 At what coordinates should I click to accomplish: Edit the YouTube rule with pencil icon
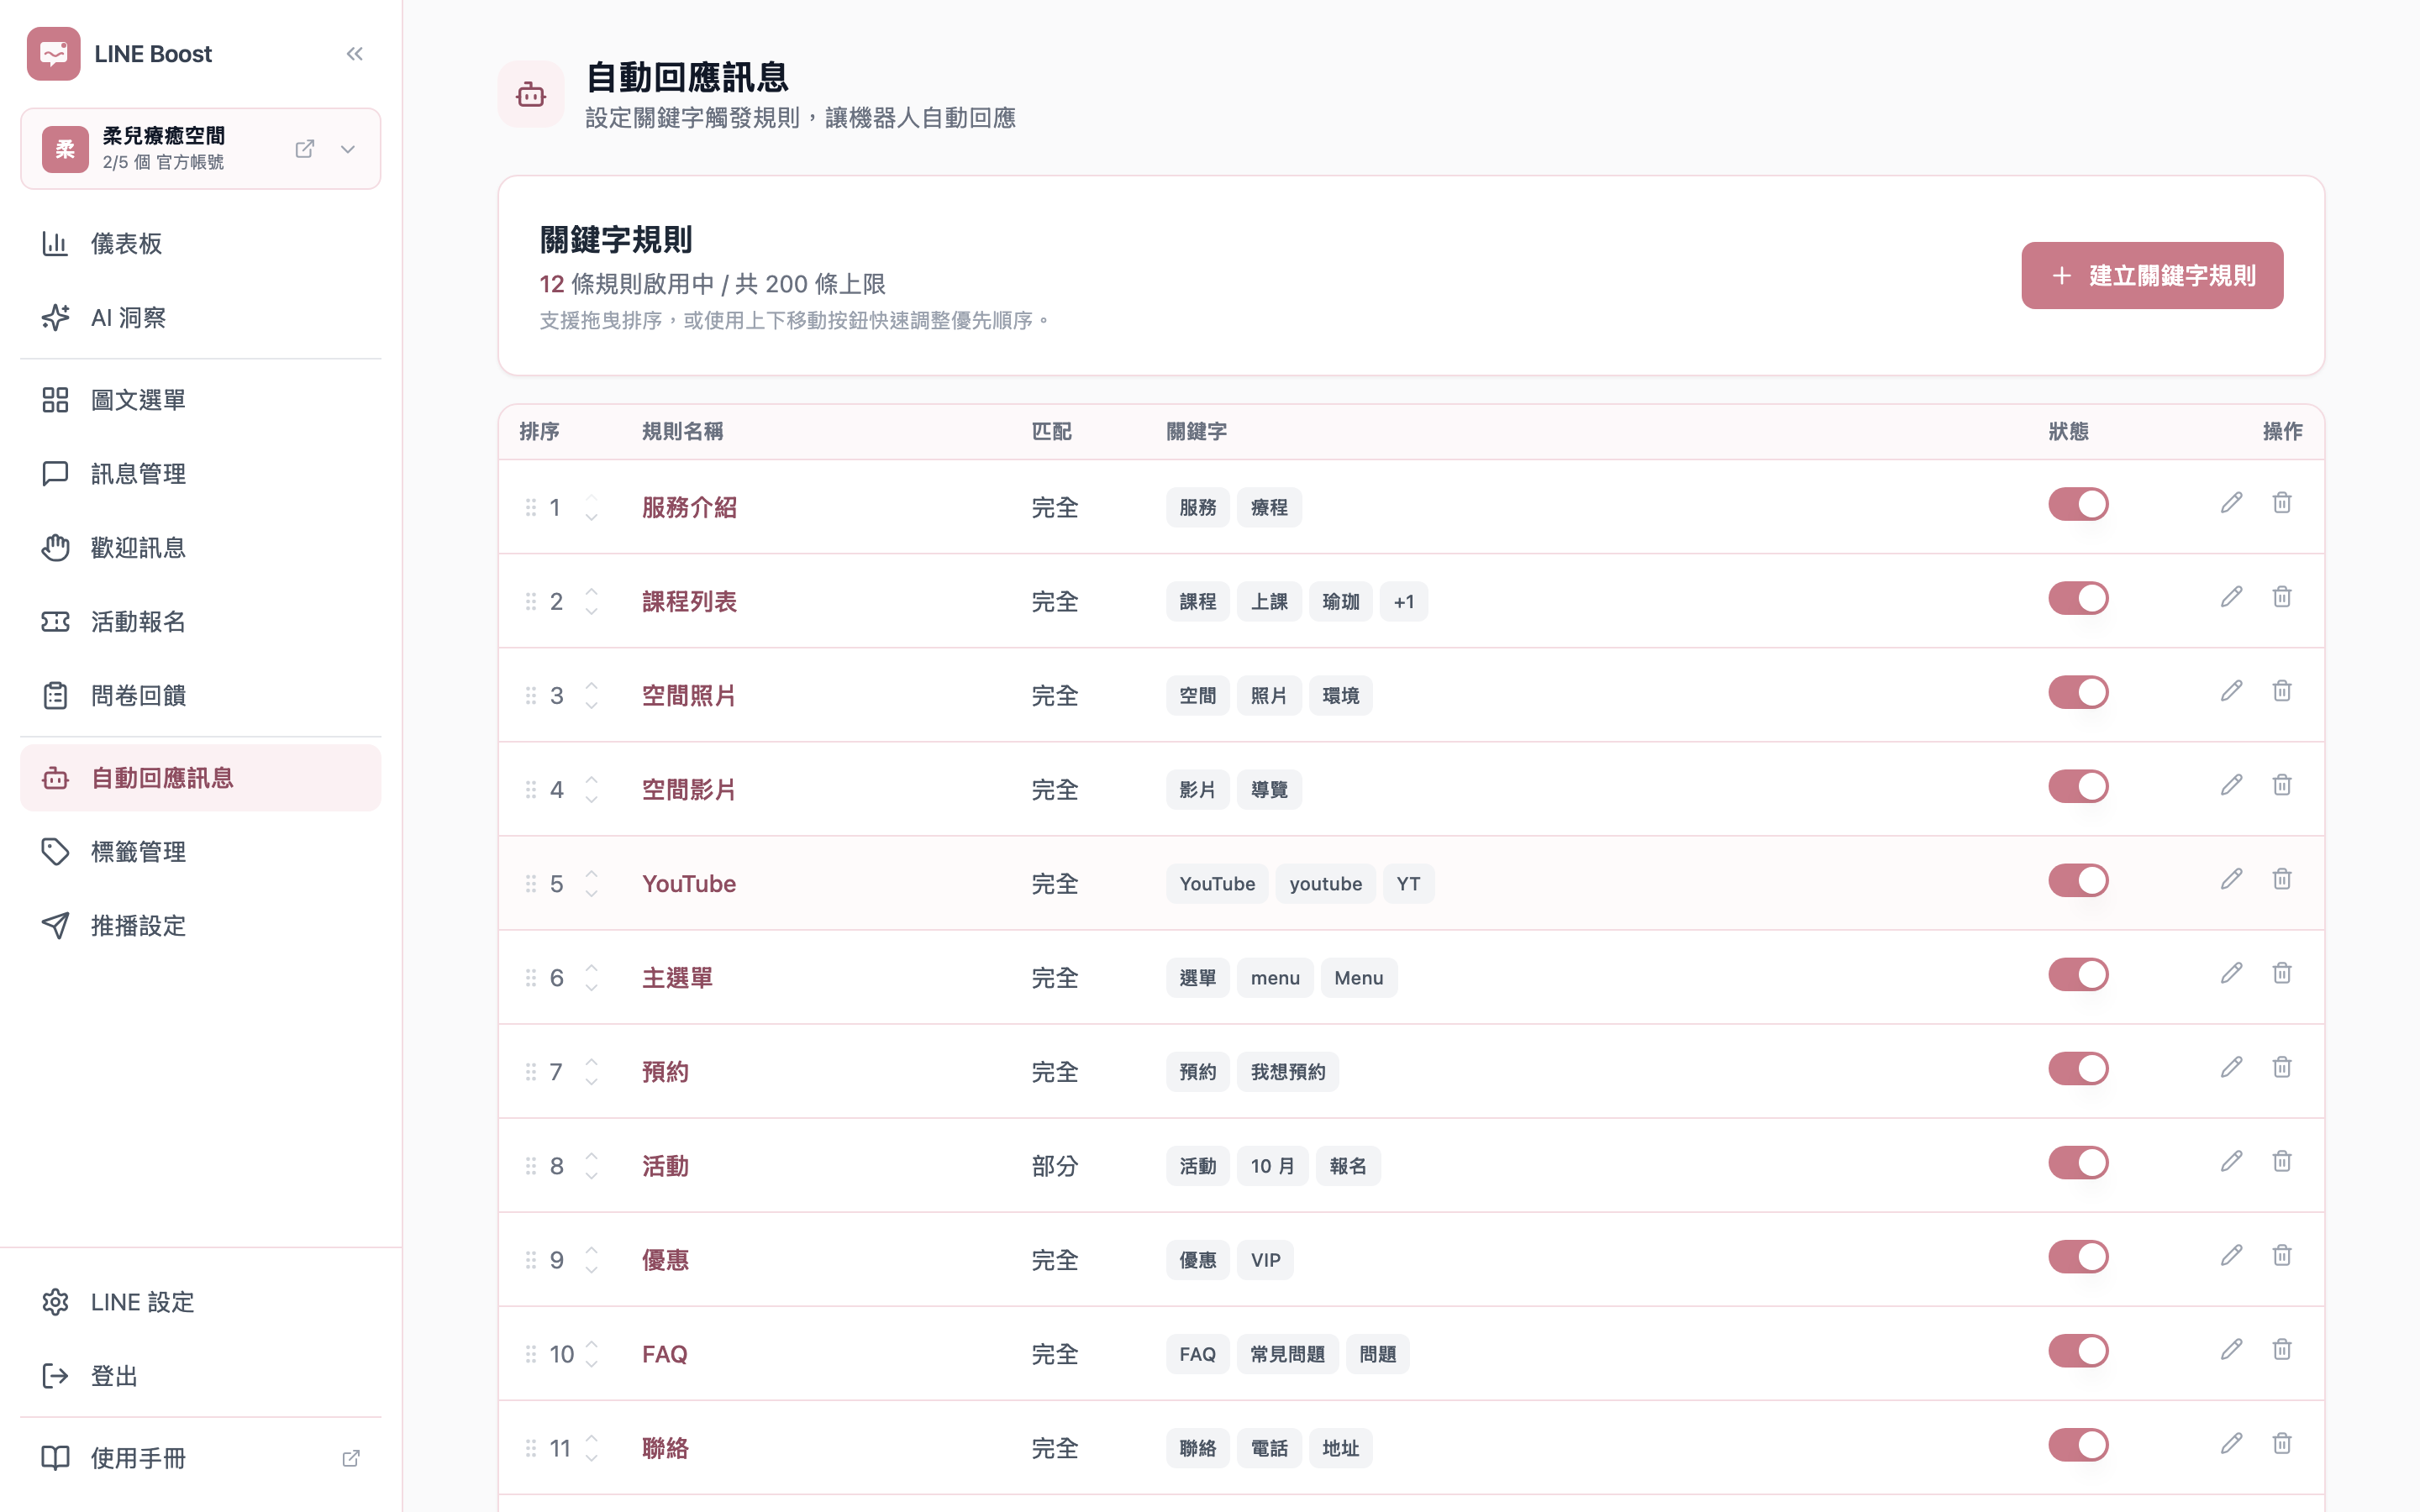point(2231,879)
